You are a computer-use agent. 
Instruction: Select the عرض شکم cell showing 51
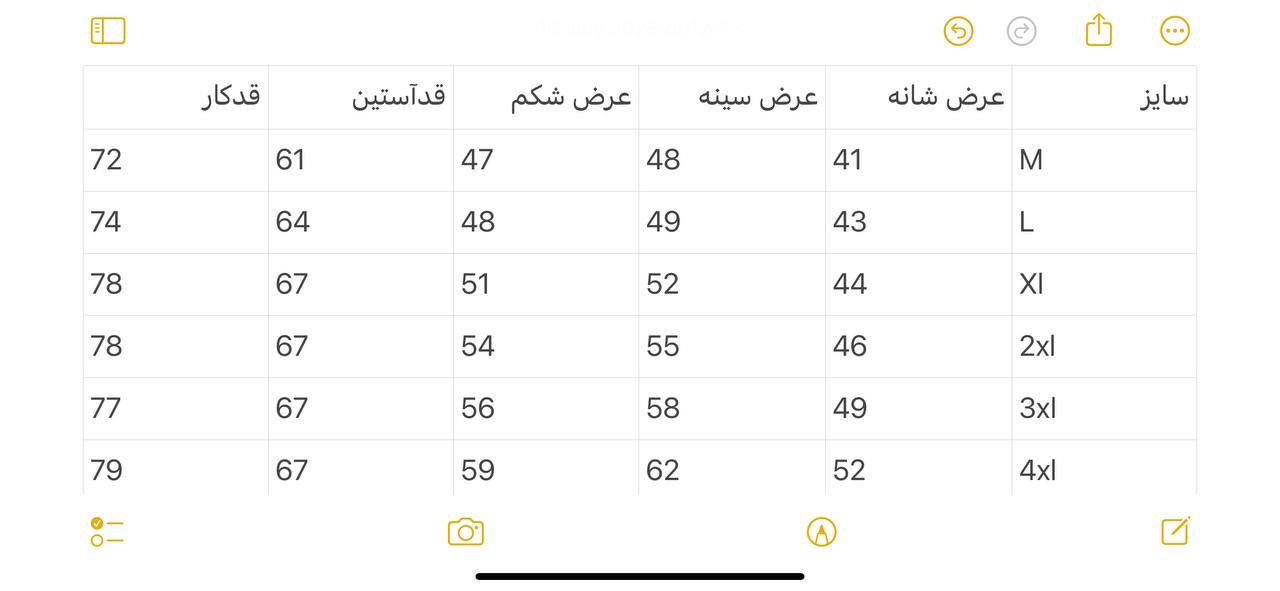[x=546, y=284]
